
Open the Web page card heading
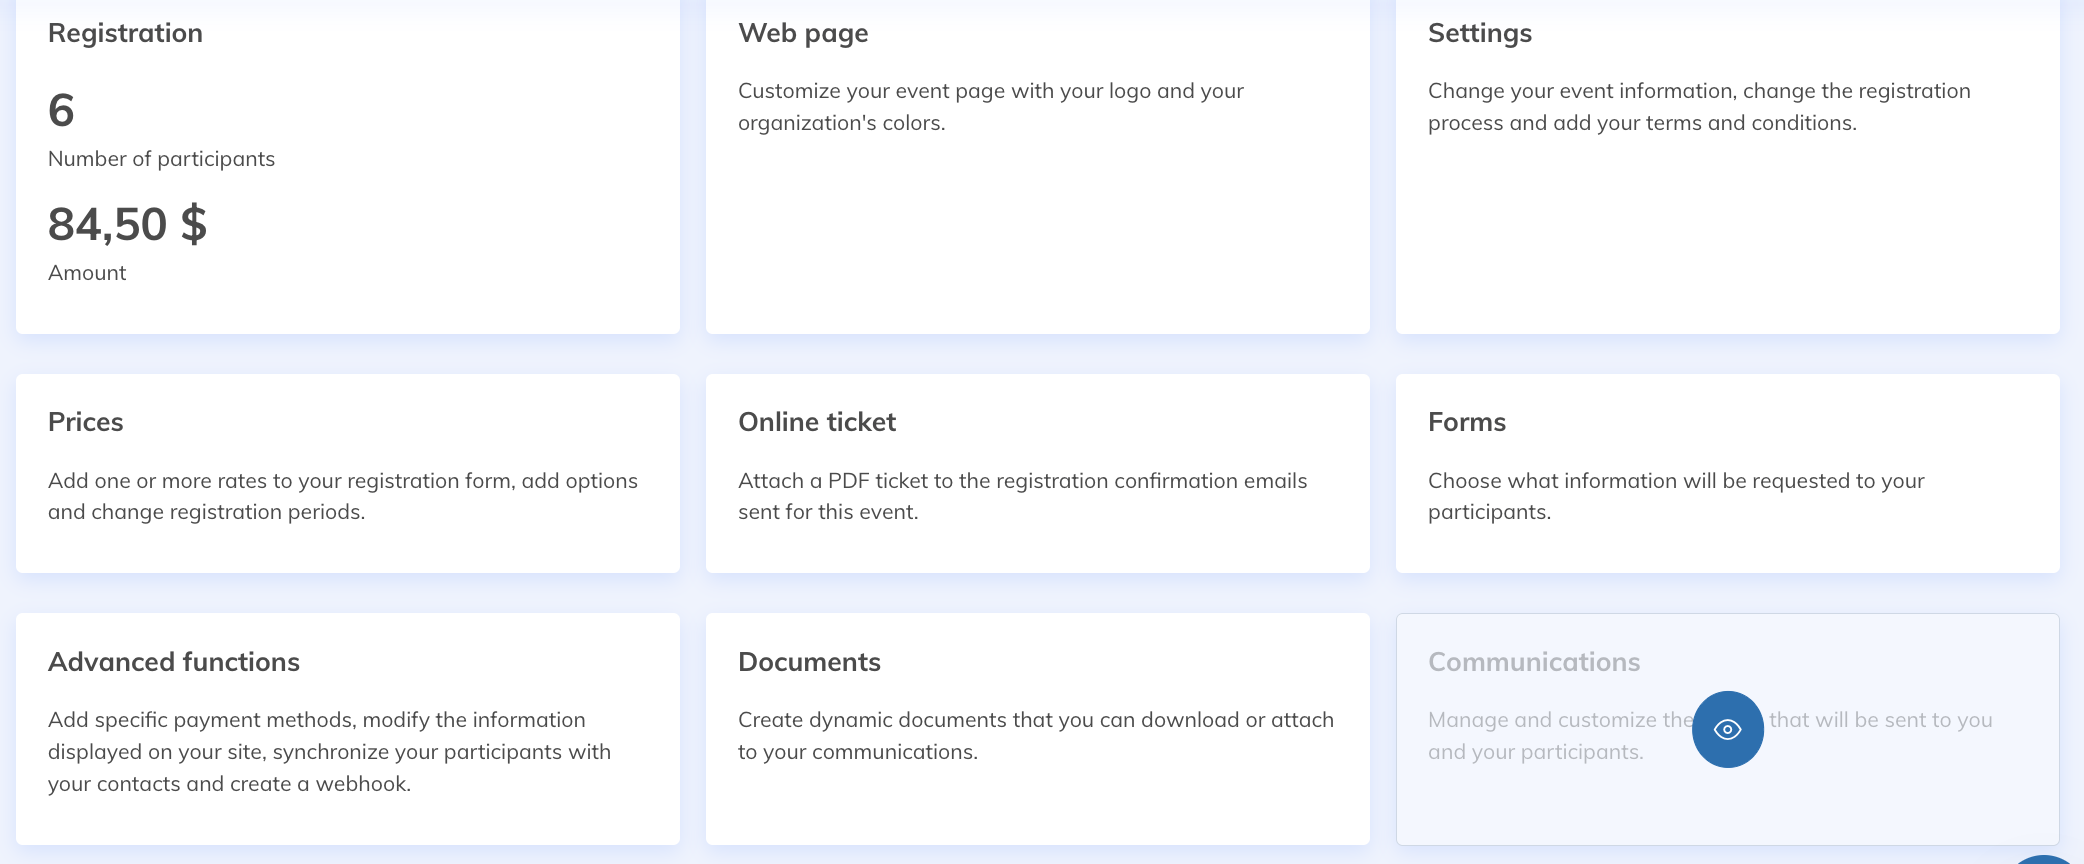pyautogui.click(x=802, y=33)
